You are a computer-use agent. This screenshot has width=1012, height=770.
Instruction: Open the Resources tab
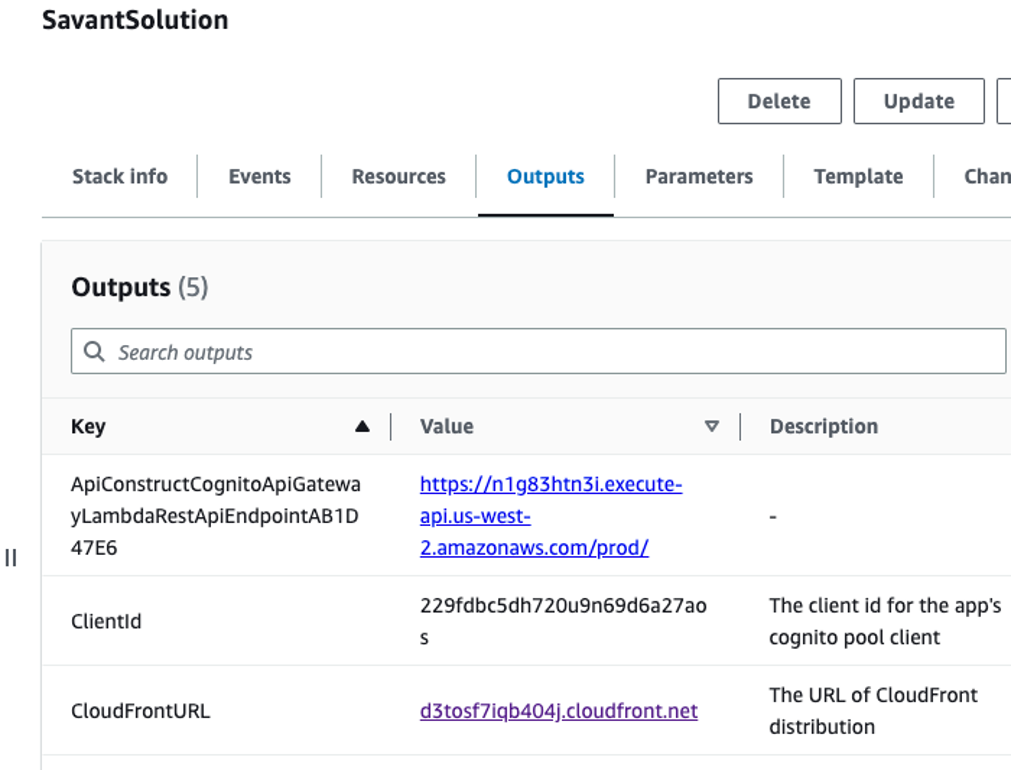pyautogui.click(x=398, y=176)
